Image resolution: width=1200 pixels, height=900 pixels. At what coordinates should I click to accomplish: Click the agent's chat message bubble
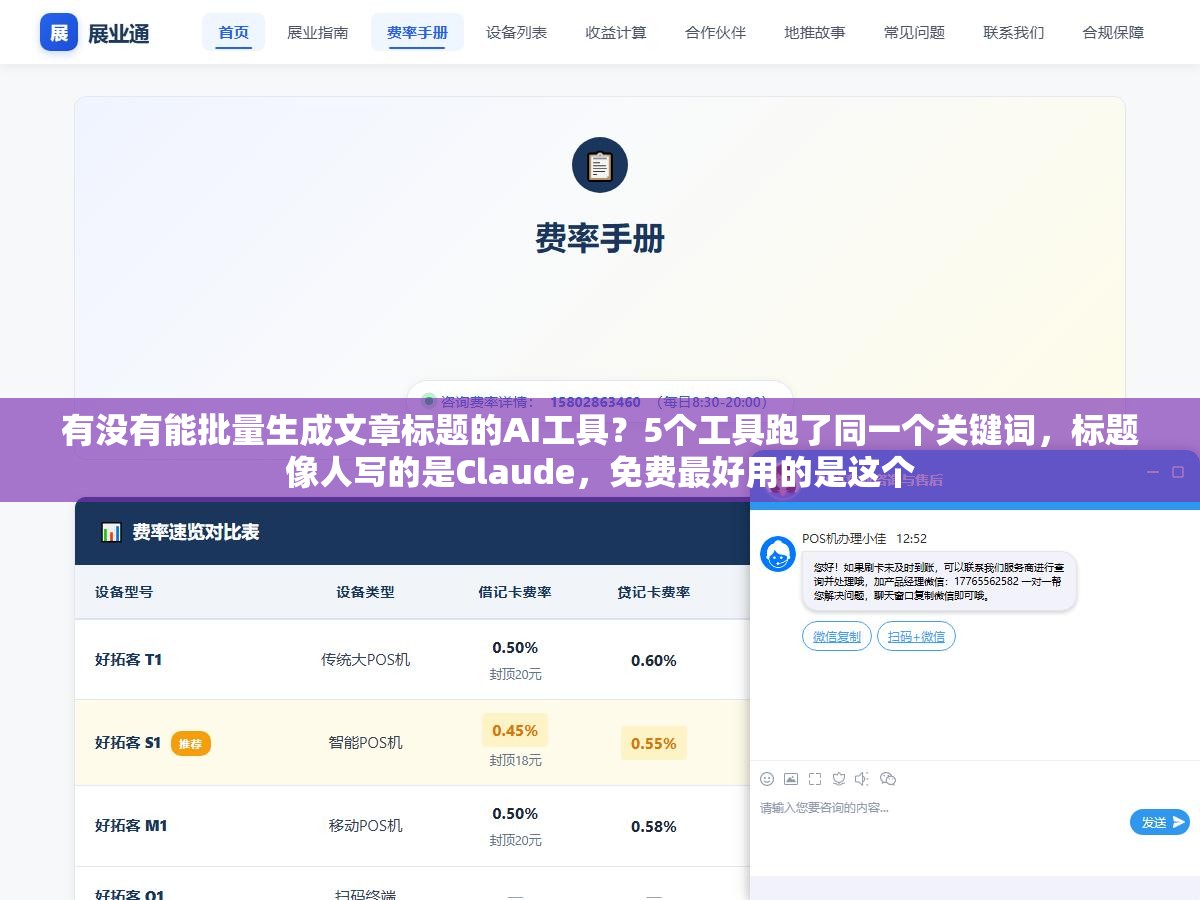pos(939,581)
